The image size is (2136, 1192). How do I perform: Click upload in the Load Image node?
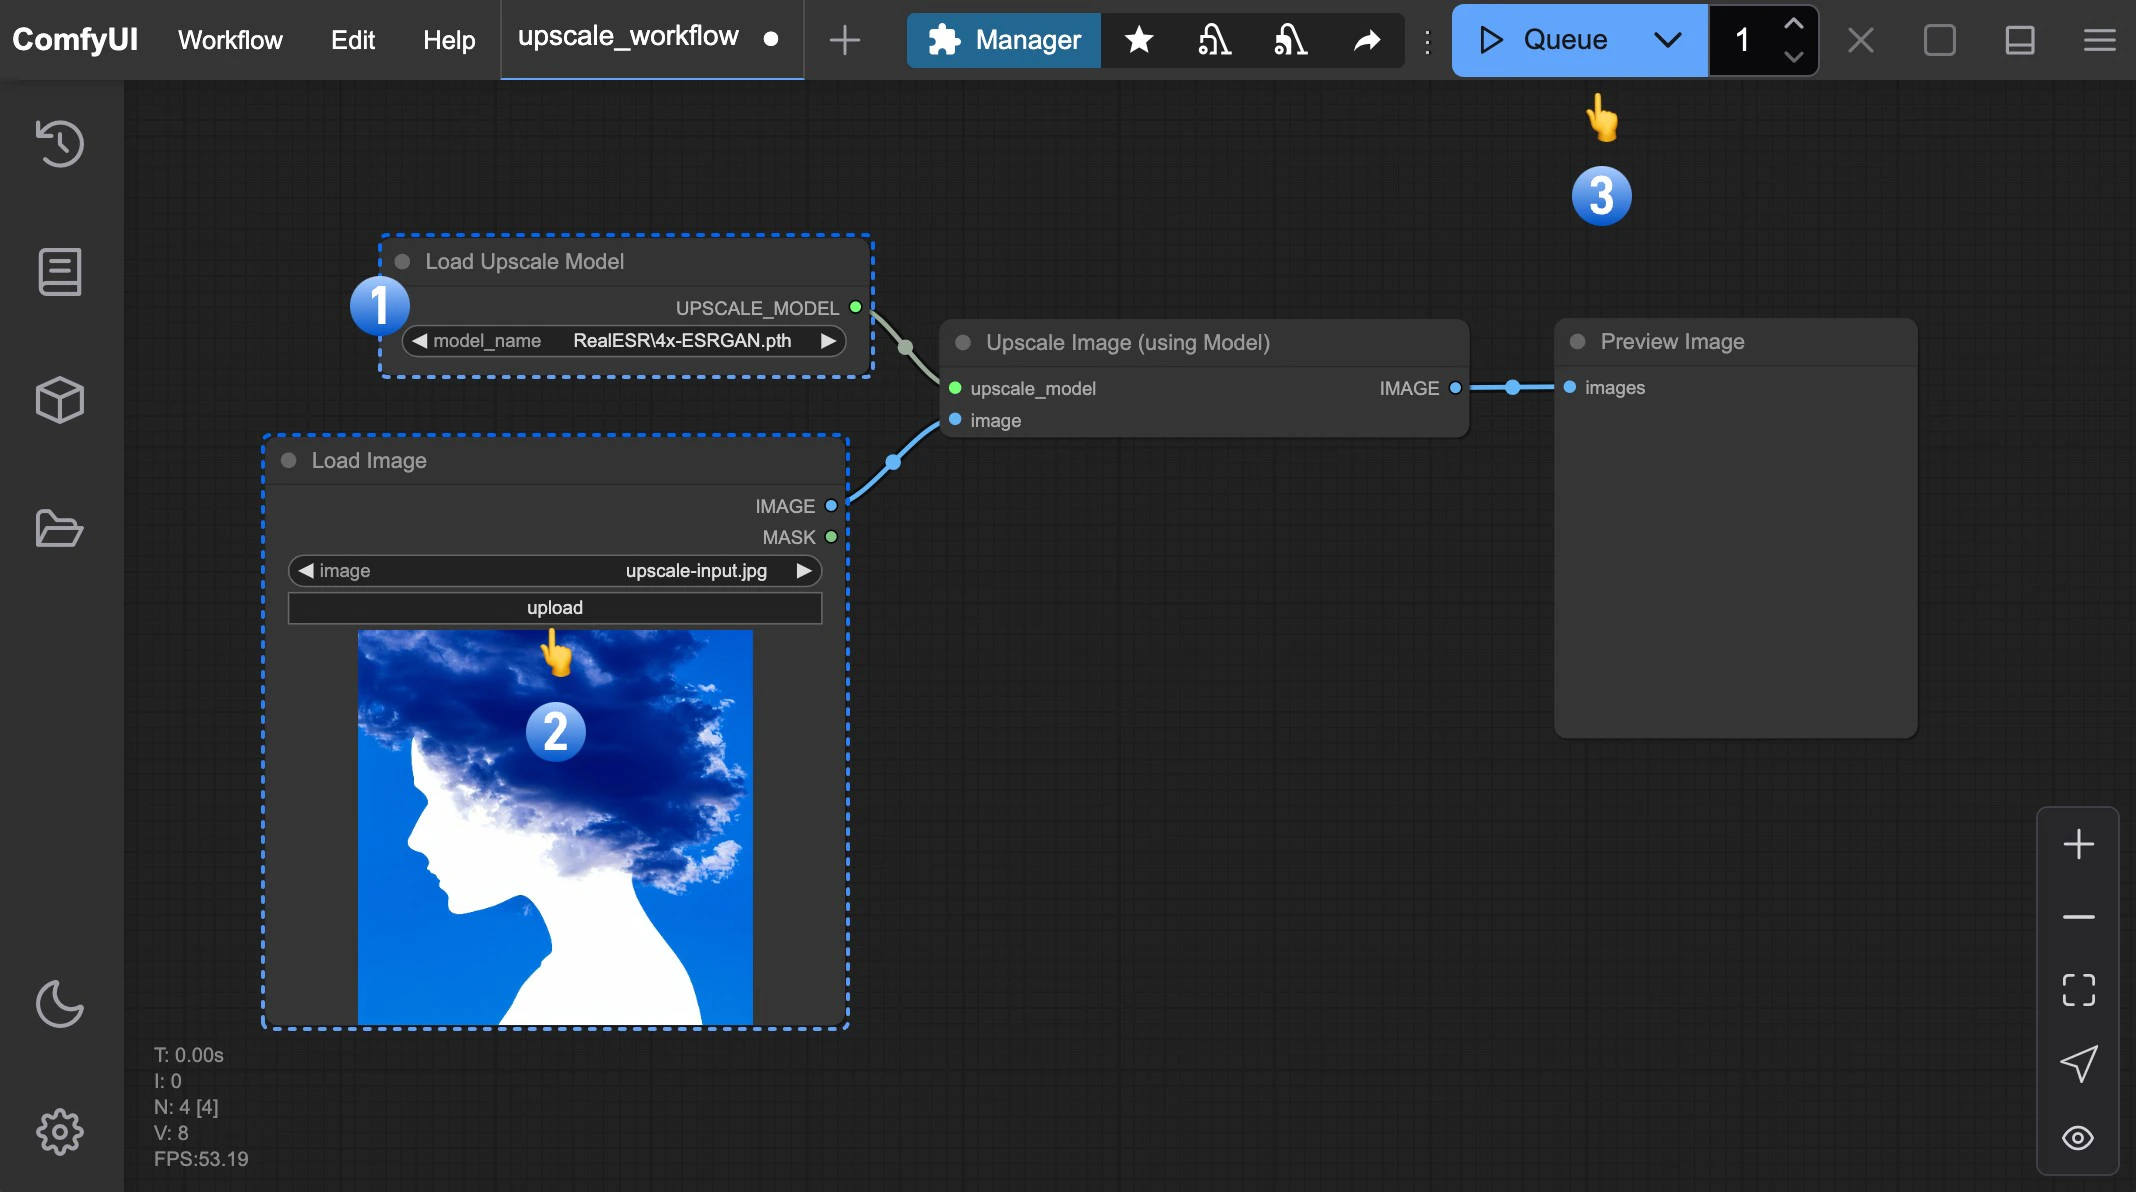pyautogui.click(x=554, y=607)
